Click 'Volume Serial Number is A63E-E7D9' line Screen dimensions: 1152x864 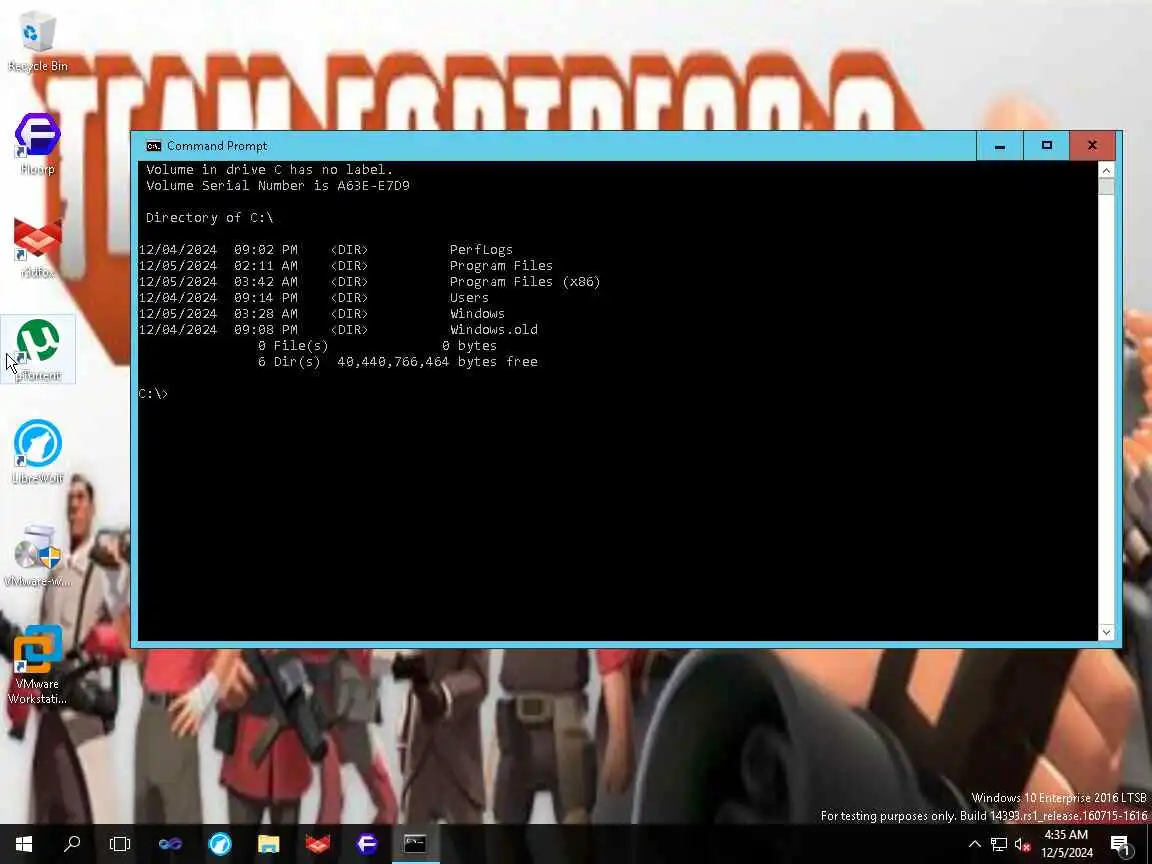pyautogui.click(x=278, y=186)
